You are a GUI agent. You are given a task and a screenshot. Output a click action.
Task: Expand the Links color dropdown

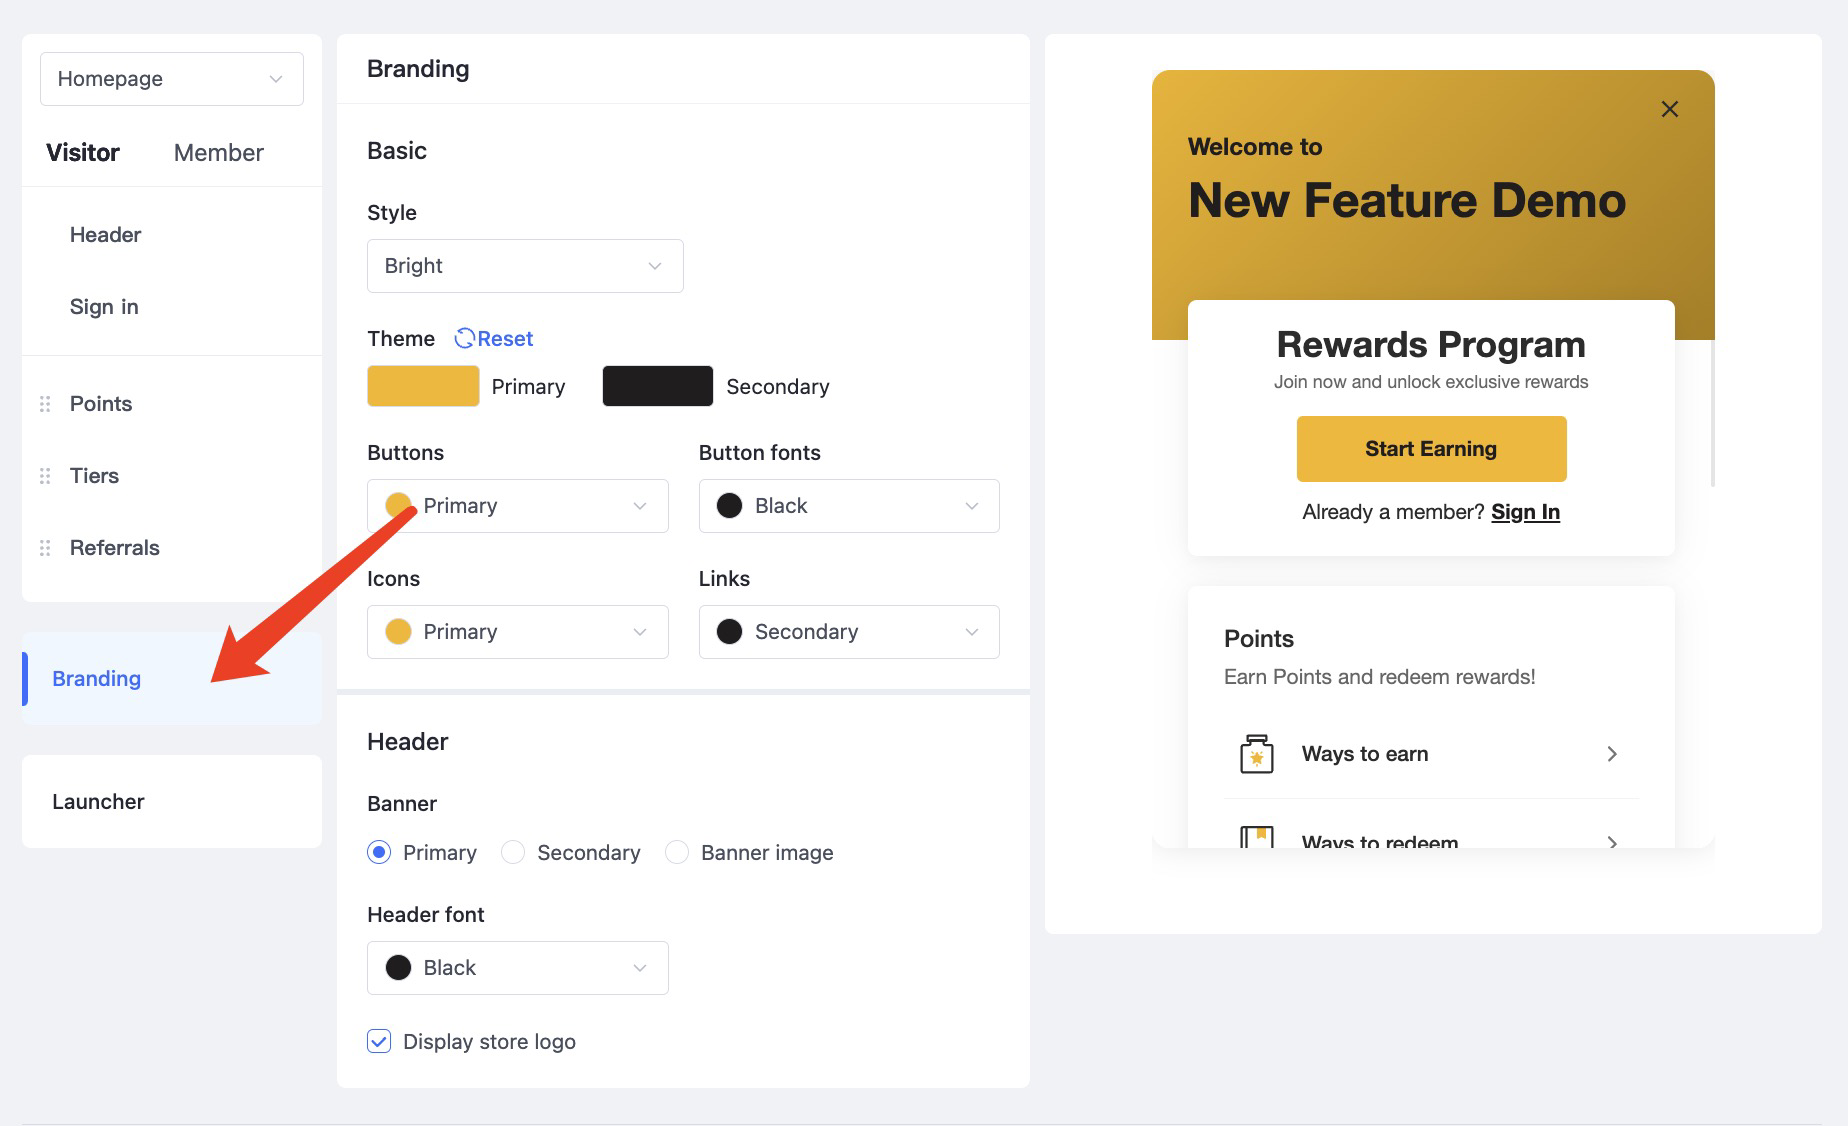pyautogui.click(x=849, y=632)
